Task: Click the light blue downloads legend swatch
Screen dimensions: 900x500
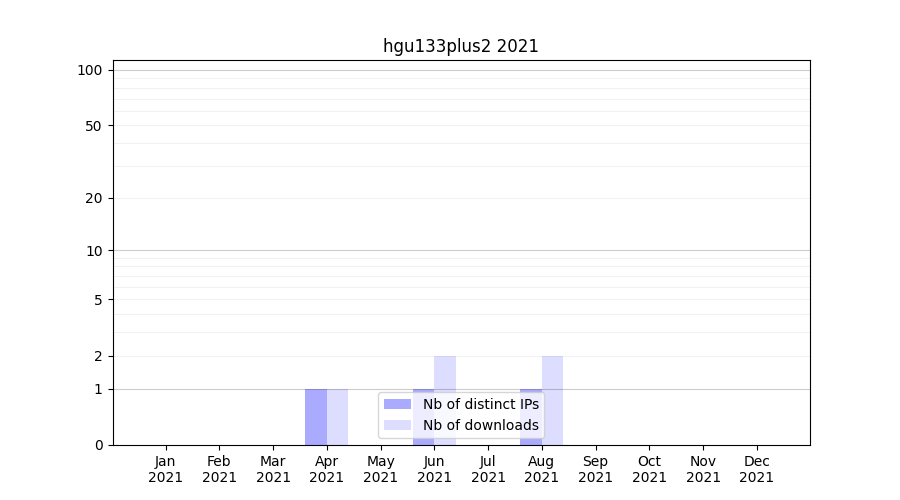Action: click(x=397, y=425)
